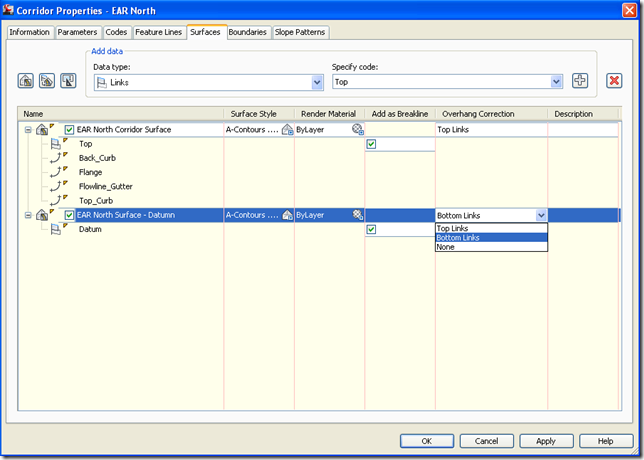The height and width of the screenshot is (460, 644).
Task: Click the feature line icon beside Flowline_Gutter
Action: point(55,186)
